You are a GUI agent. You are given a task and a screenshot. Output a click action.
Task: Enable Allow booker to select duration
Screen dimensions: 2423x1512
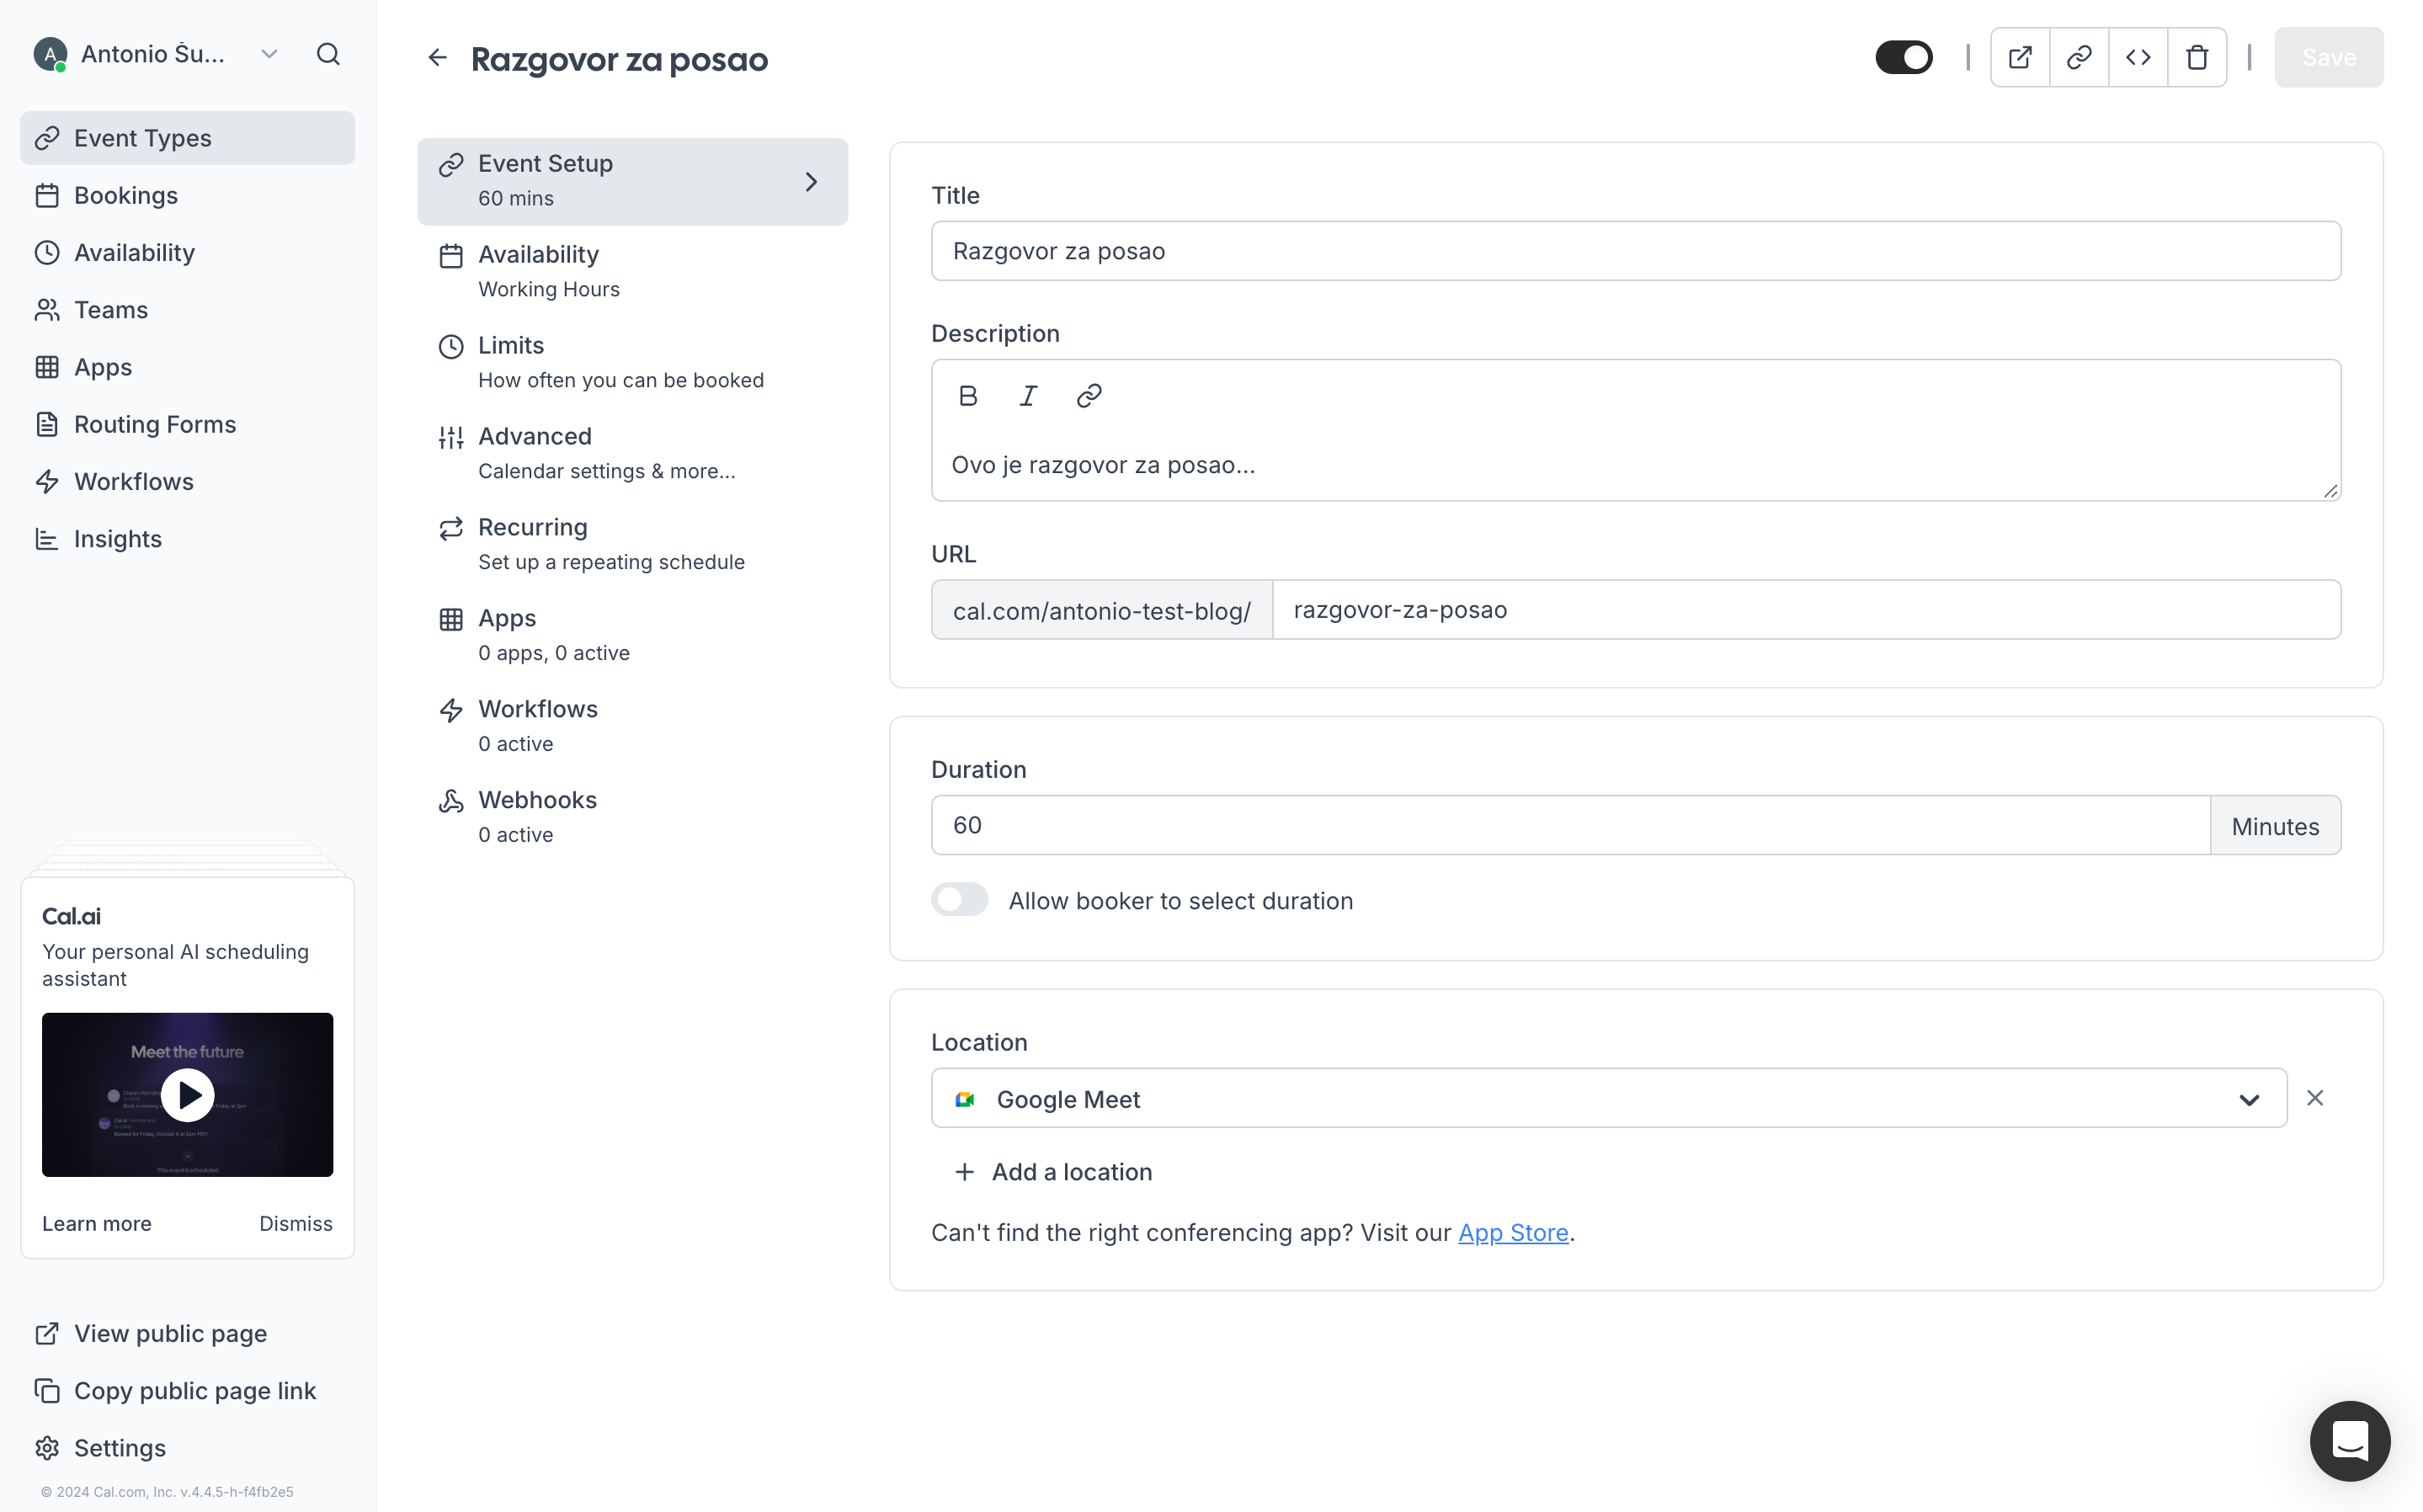coord(959,900)
